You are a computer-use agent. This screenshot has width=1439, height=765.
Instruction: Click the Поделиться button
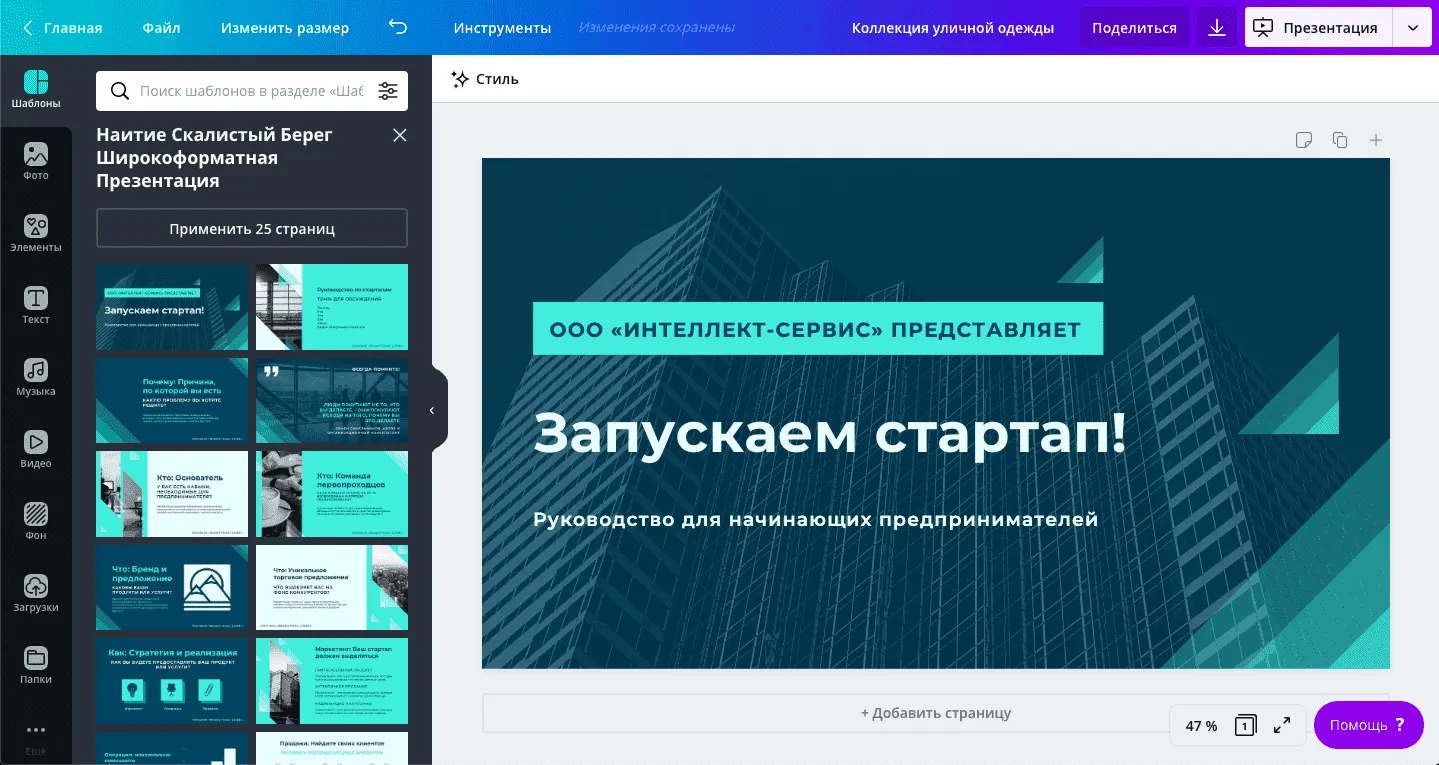pos(1134,28)
